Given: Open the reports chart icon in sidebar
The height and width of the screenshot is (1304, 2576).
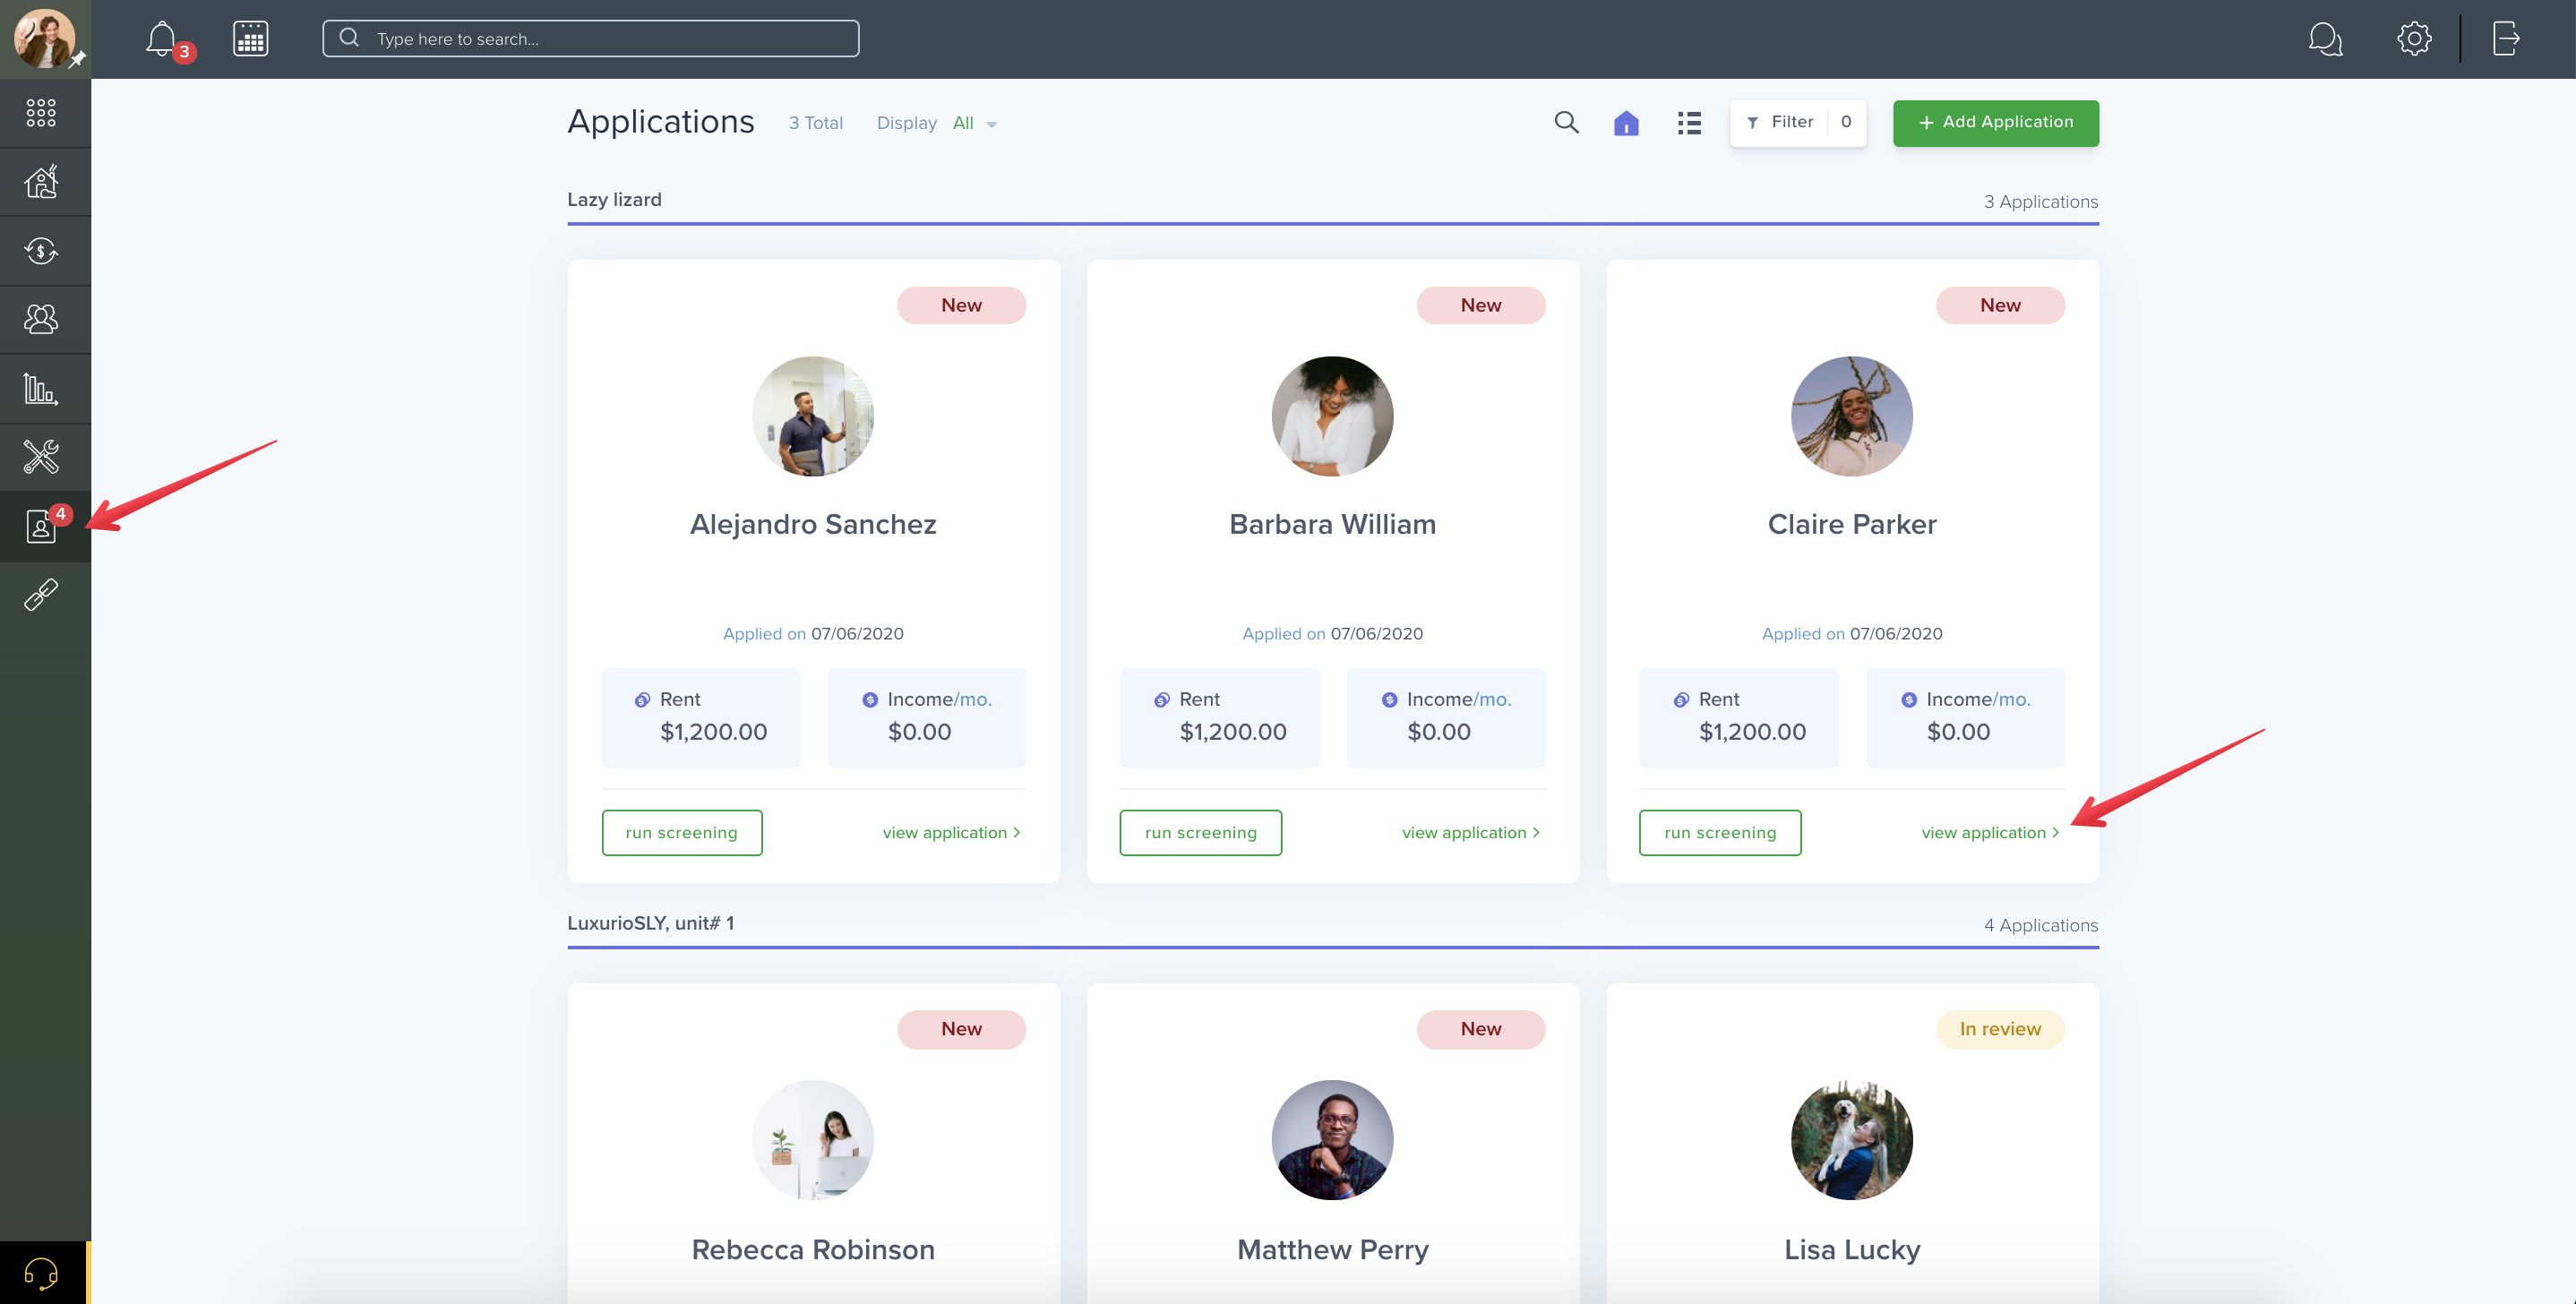Looking at the screenshot, I should 41,389.
